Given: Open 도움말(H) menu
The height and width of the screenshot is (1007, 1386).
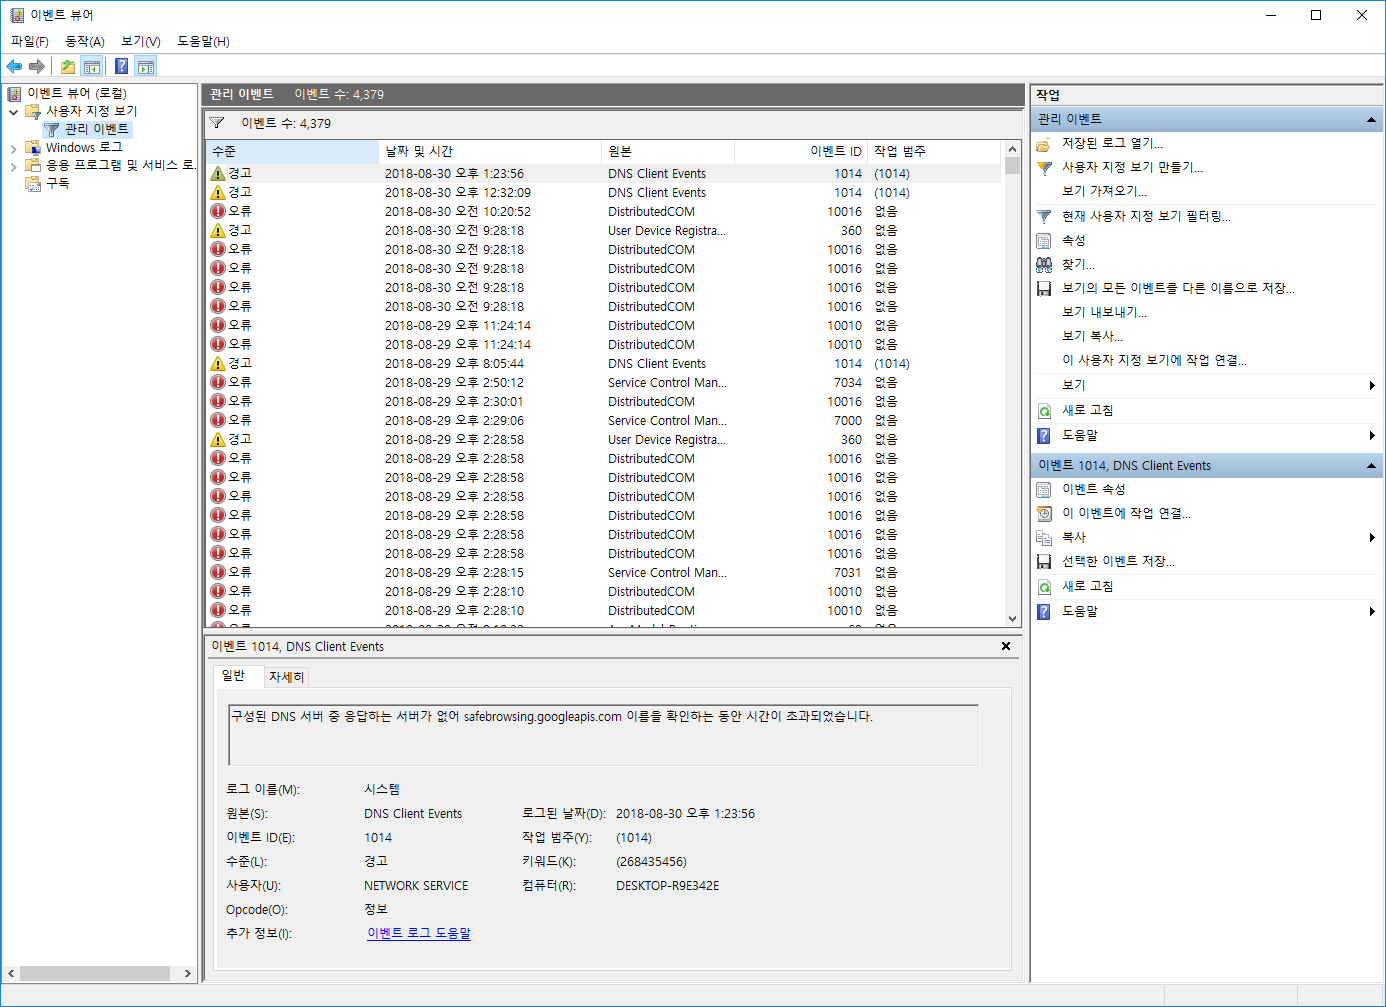Looking at the screenshot, I should coord(203,41).
